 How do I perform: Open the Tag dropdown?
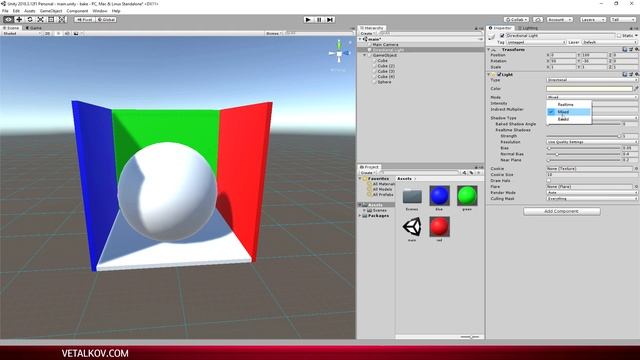536,42
